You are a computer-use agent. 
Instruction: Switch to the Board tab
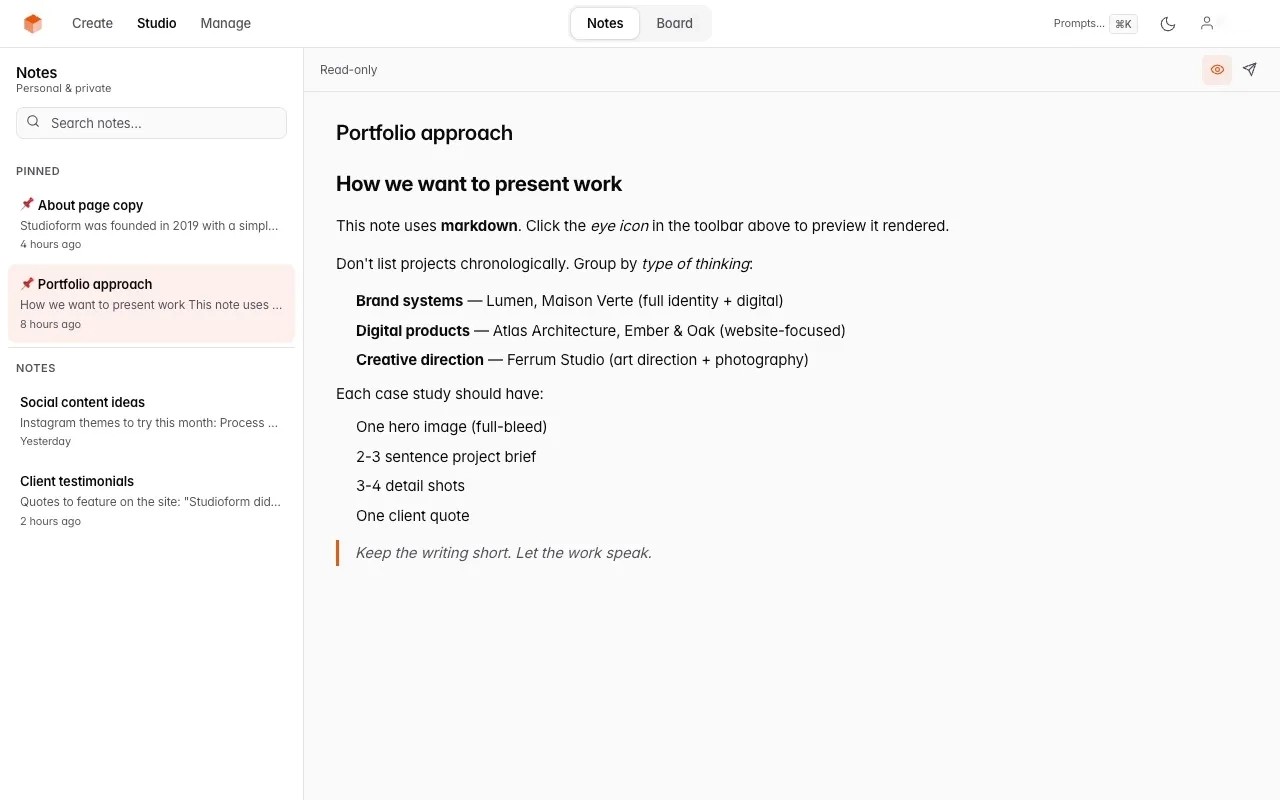[674, 23]
